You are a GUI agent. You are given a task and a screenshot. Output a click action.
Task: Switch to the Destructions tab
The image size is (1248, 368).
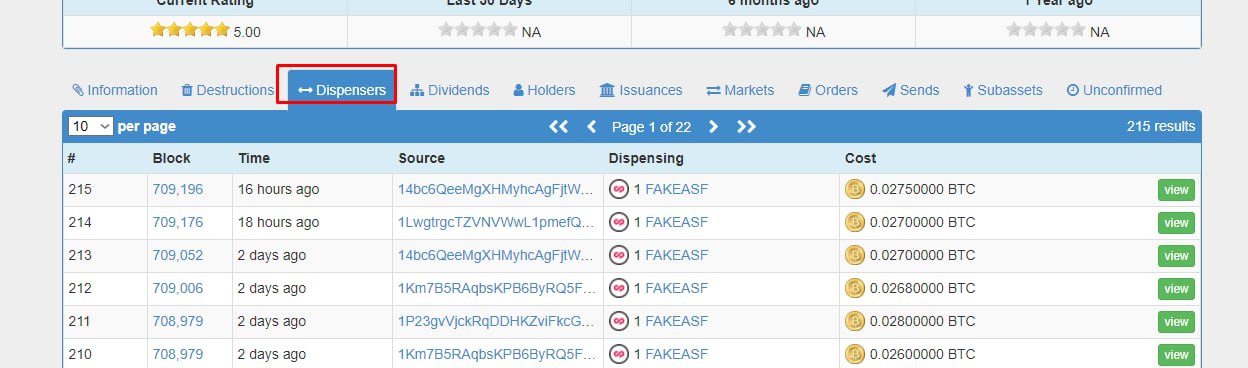click(x=227, y=90)
